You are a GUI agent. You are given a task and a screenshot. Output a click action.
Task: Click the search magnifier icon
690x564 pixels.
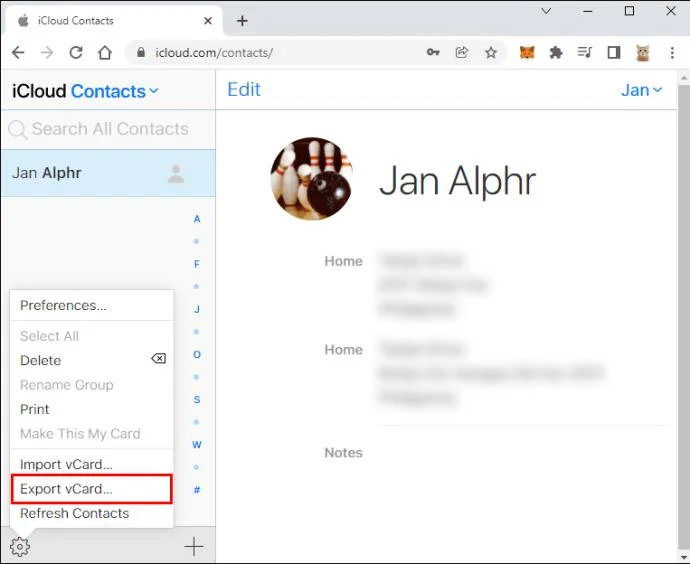[18, 130]
